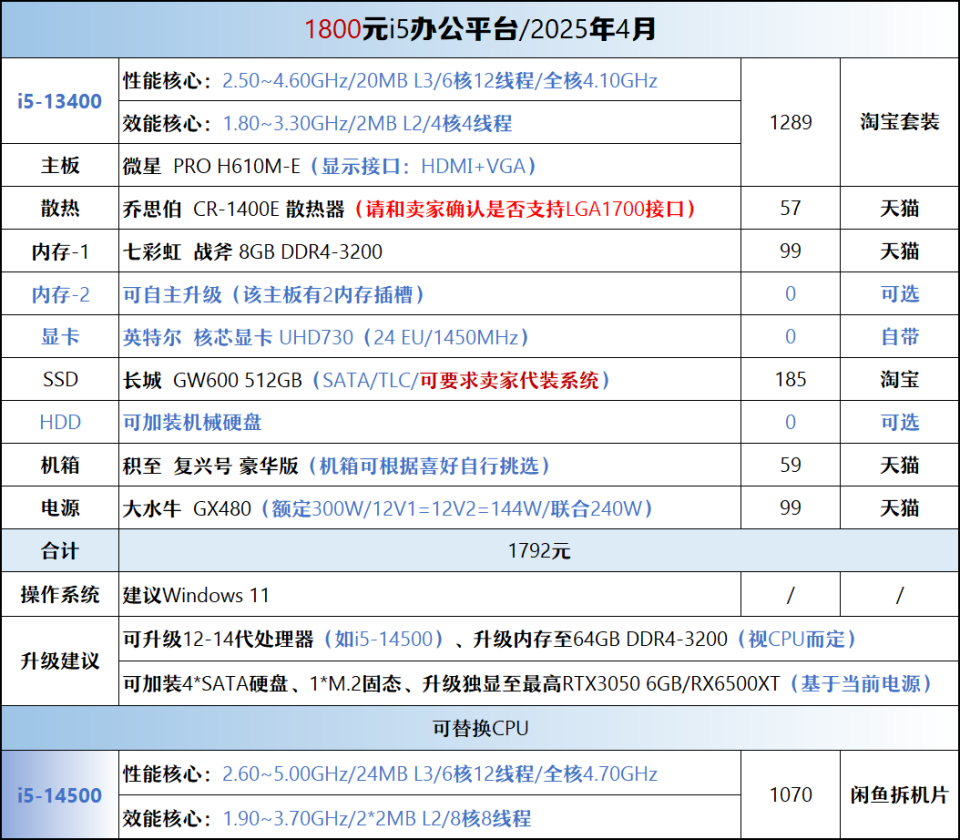Click the "可加装4*SATA硬盘" upgrade line
This screenshot has height=840, width=960.
click(x=528, y=683)
